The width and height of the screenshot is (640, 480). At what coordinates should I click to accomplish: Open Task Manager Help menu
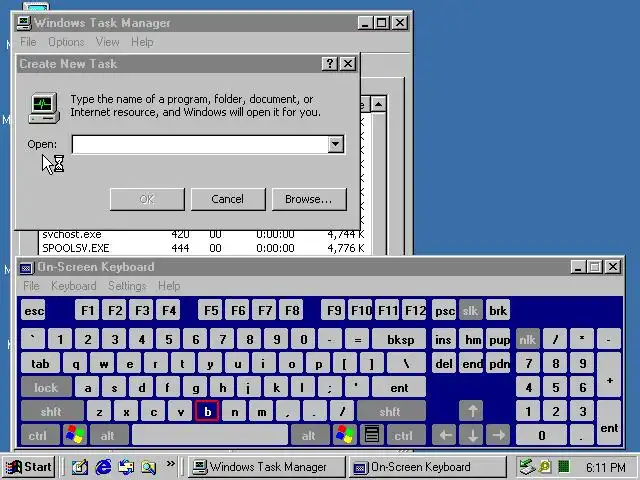tap(142, 42)
